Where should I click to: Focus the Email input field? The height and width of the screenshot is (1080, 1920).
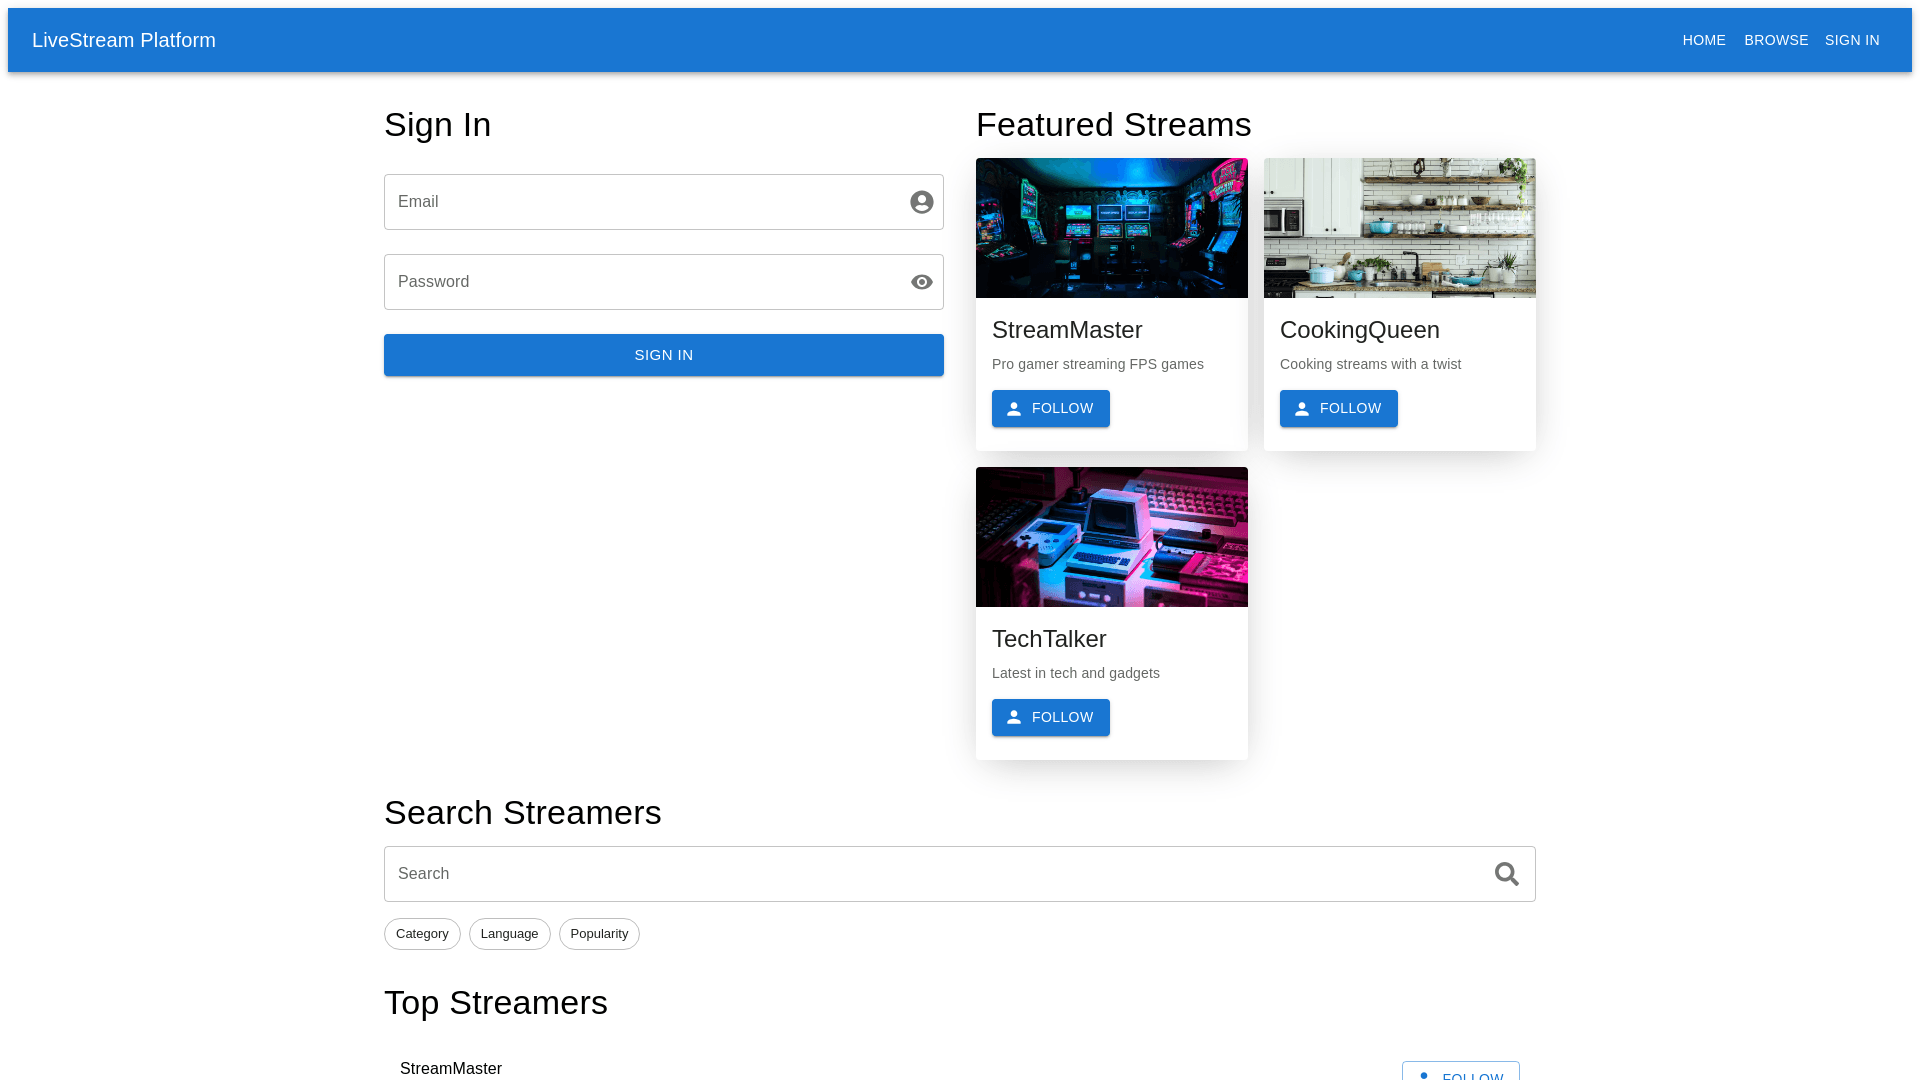coord(640,202)
